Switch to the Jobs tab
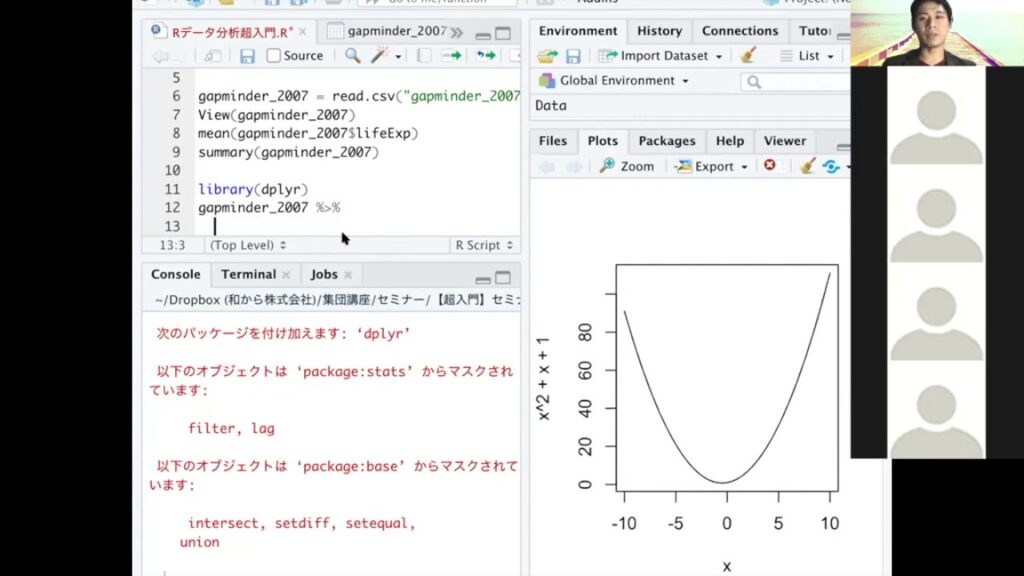 pyautogui.click(x=324, y=274)
